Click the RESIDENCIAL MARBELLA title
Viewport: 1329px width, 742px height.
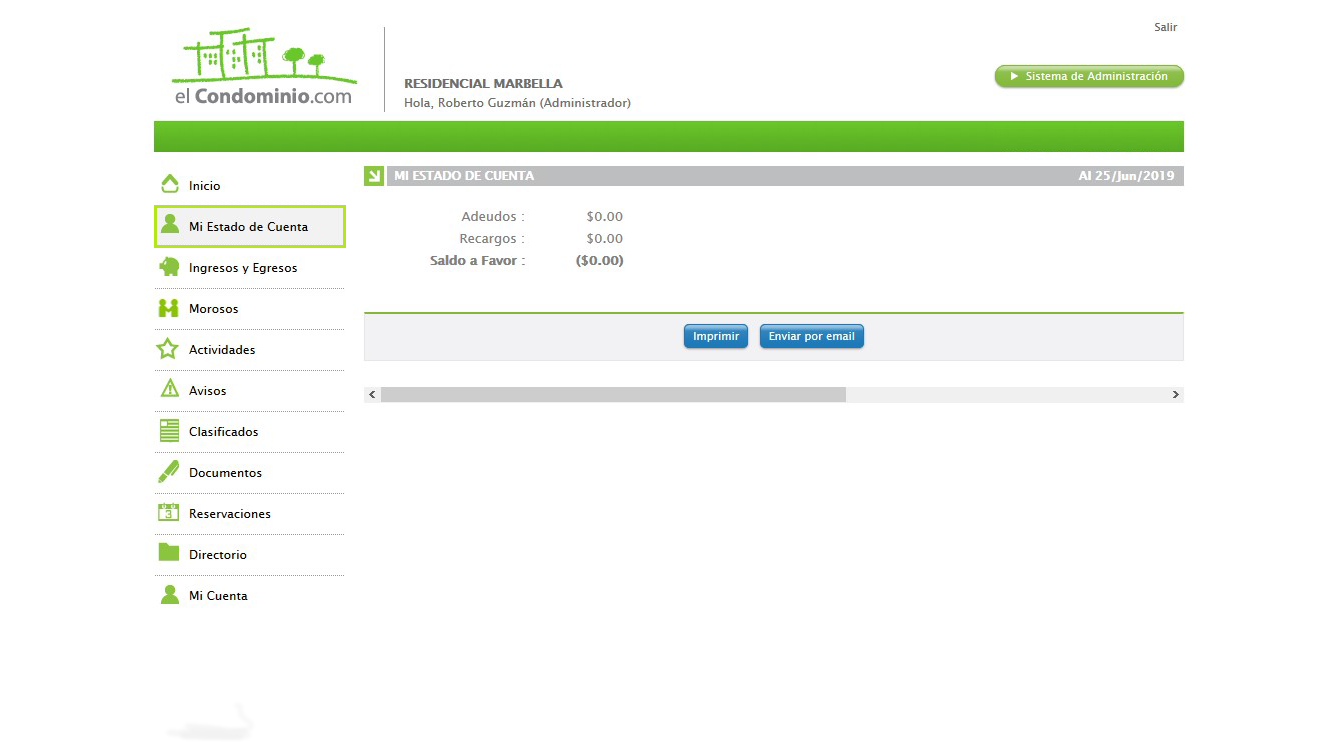pyautogui.click(x=483, y=83)
